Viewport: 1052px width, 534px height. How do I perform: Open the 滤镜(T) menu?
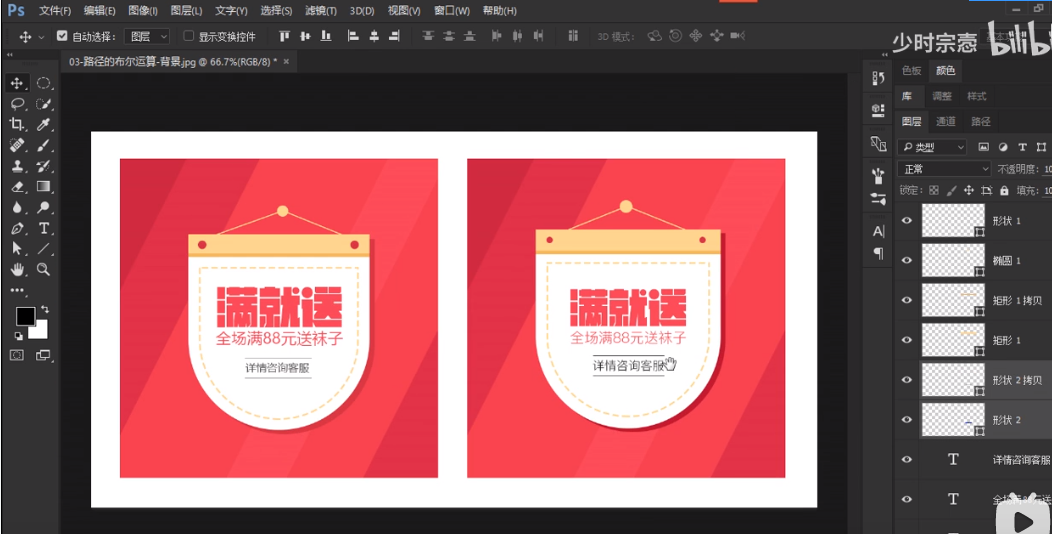[321, 11]
